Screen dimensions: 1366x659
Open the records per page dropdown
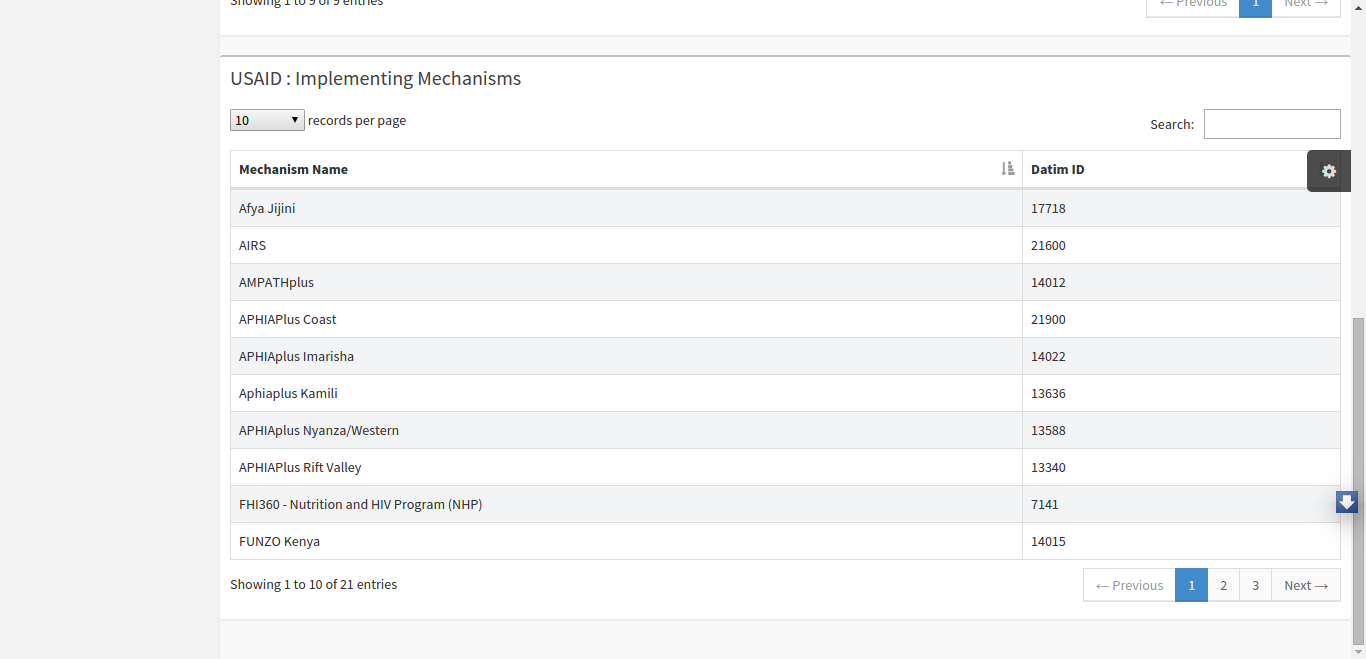267,120
